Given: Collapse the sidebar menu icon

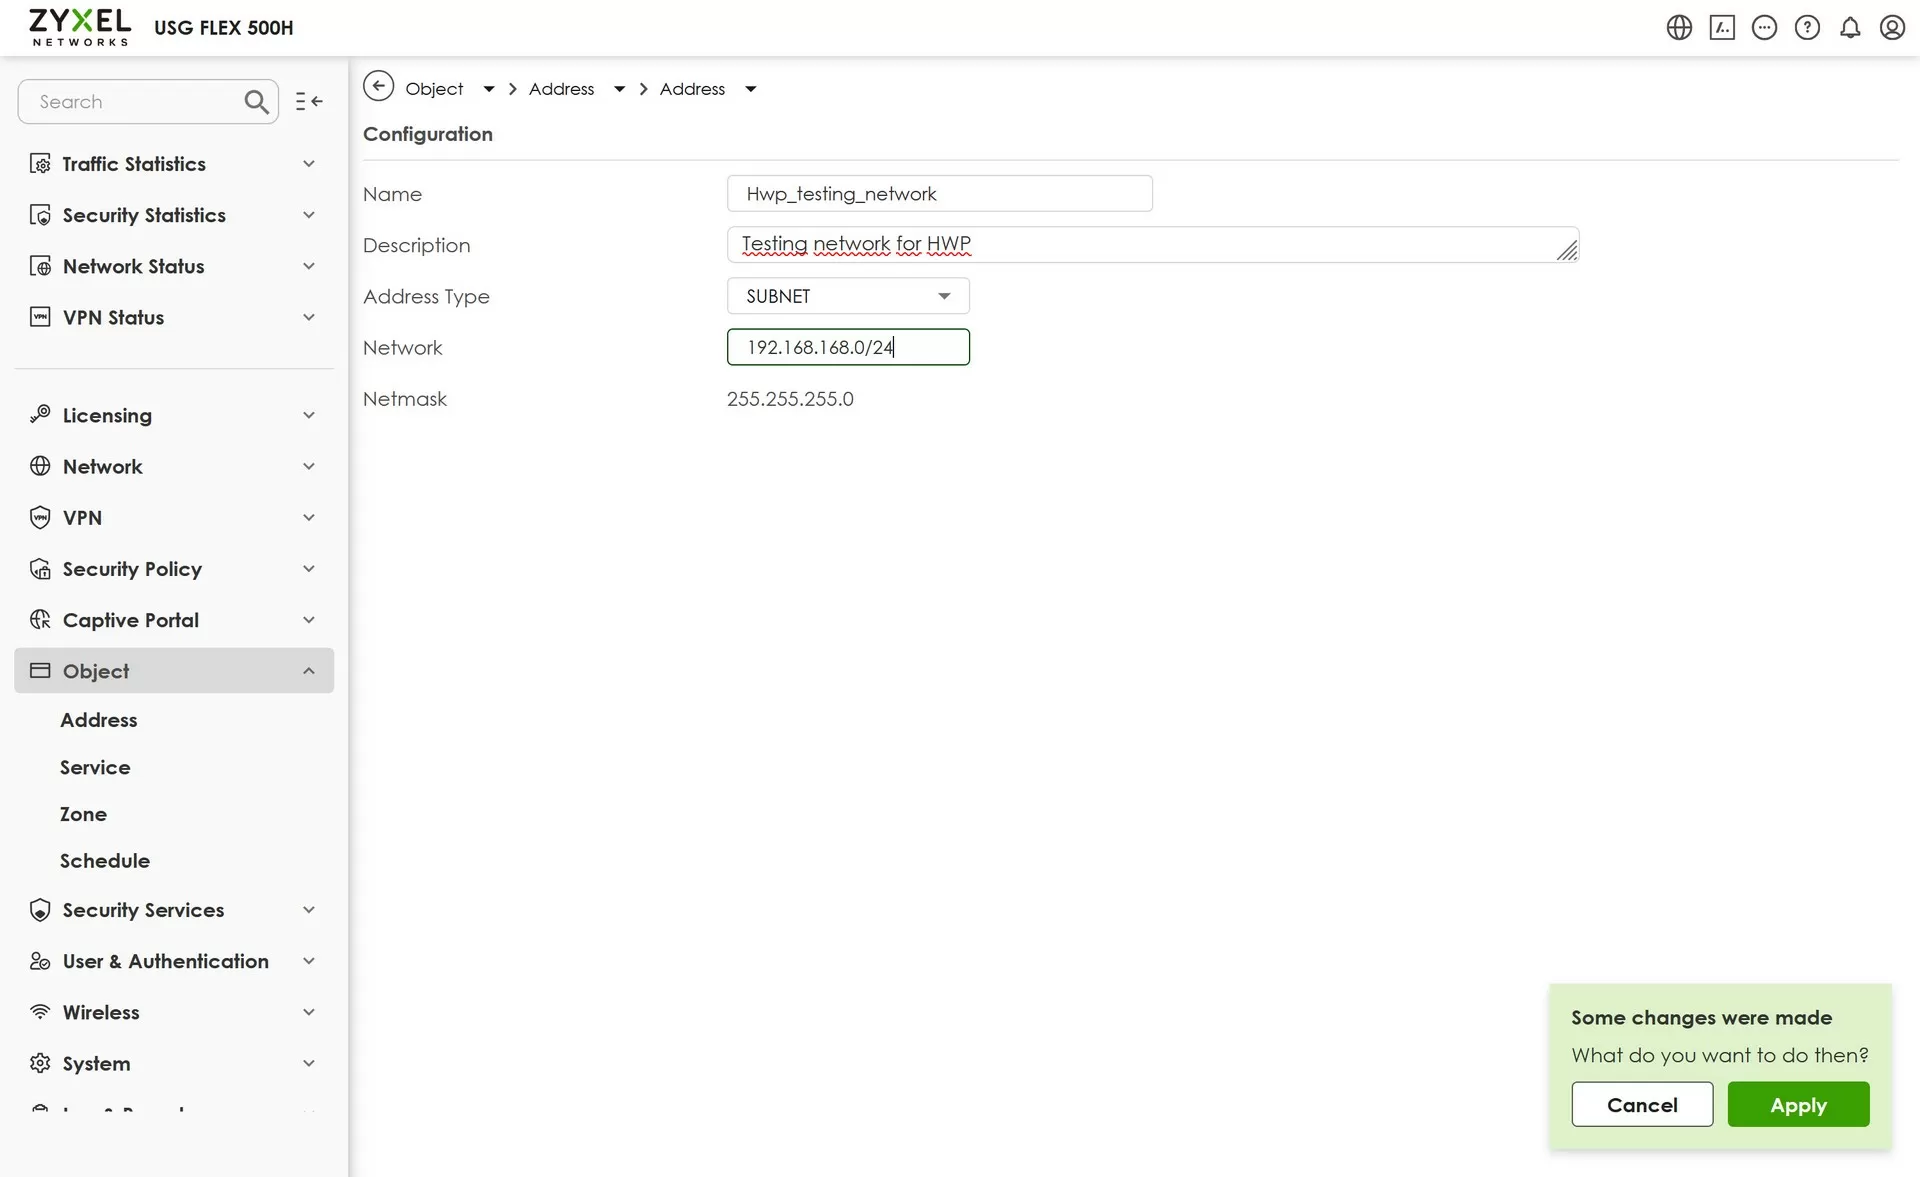Looking at the screenshot, I should coord(309,101).
